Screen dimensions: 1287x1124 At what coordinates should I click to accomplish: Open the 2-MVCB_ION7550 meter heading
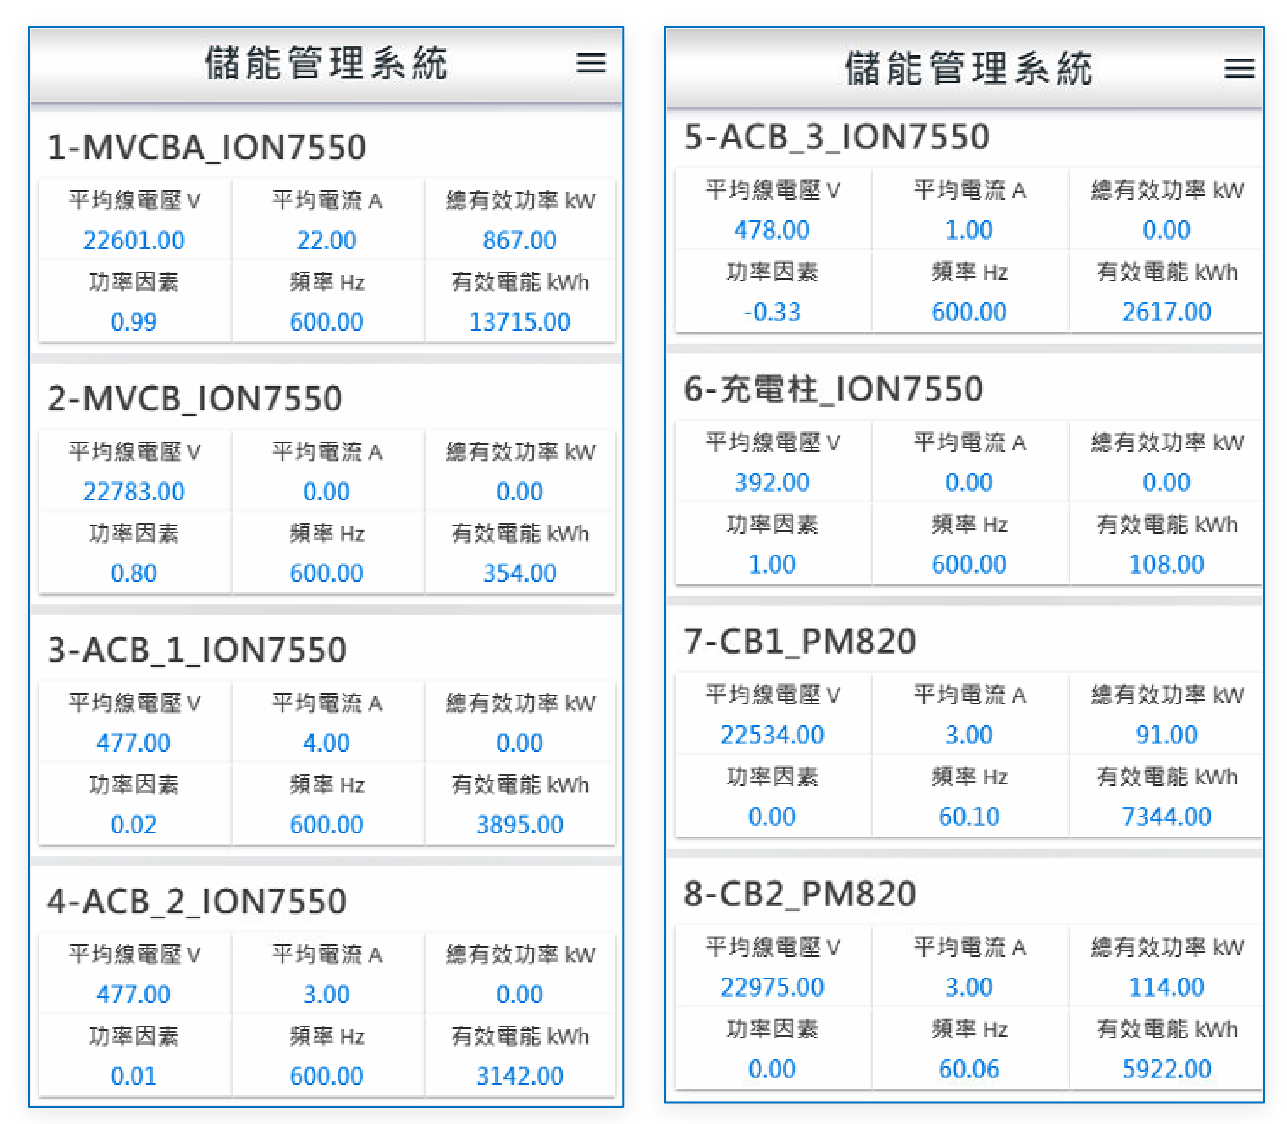tap(195, 399)
